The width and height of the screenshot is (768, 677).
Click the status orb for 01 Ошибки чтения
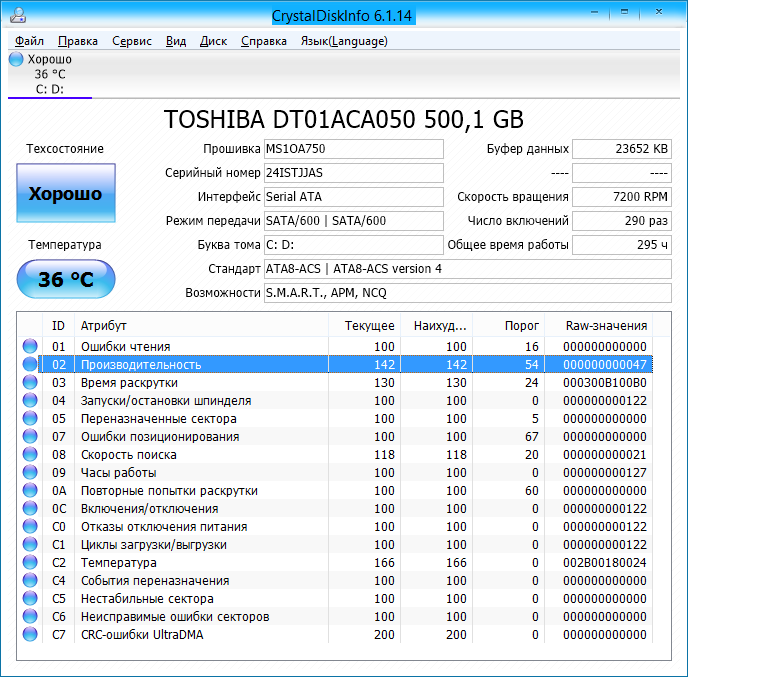[30, 346]
